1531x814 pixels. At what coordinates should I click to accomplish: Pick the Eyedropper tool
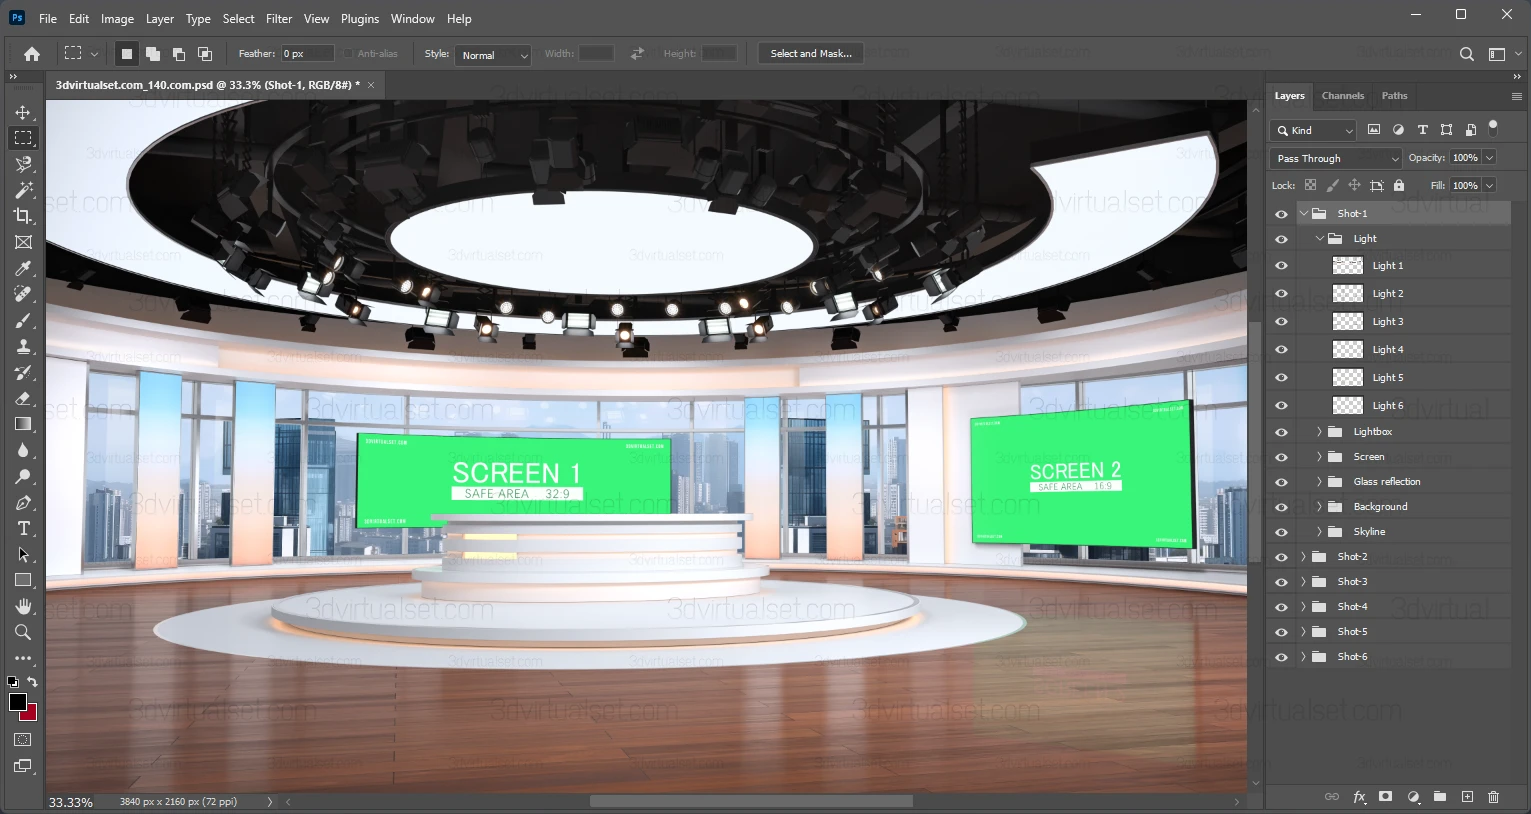pyautogui.click(x=23, y=268)
